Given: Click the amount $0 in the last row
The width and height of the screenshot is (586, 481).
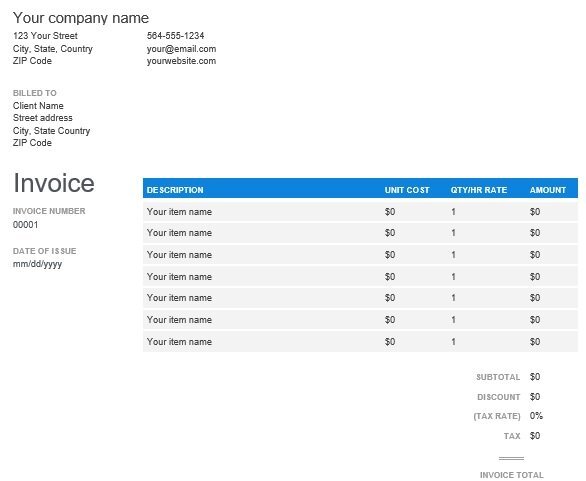Looking at the screenshot, I should (535, 342).
